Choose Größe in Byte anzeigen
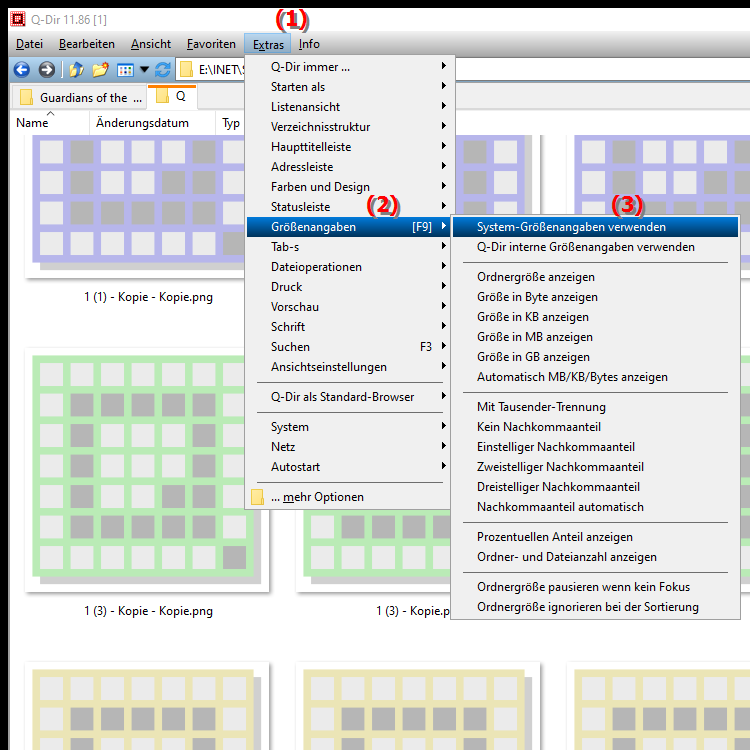Image resolution: width=750 pixels, height=750 pixels. pyautogui.click(x=595, y=297)
